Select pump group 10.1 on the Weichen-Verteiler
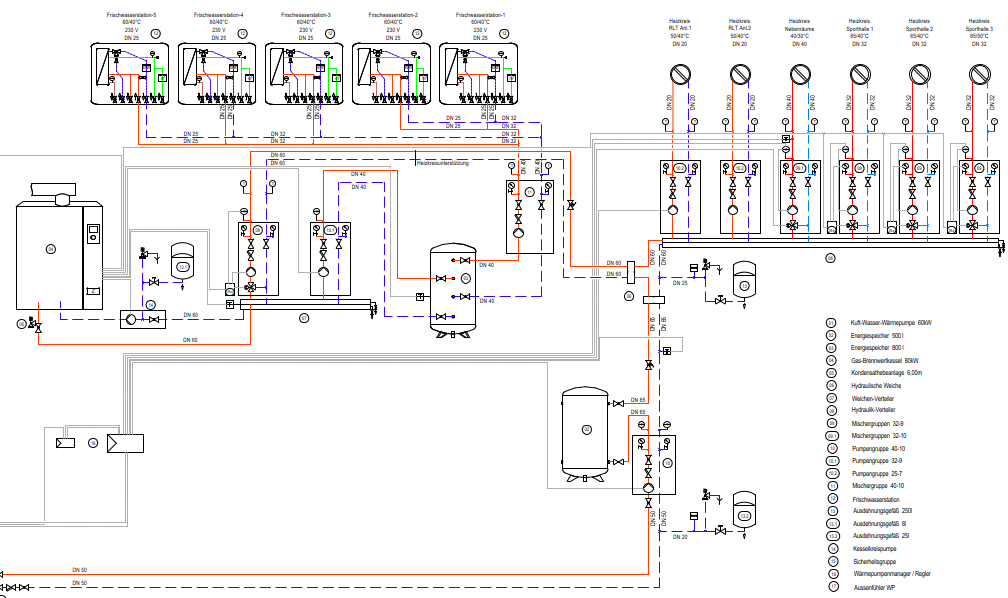 click(330, 258)
